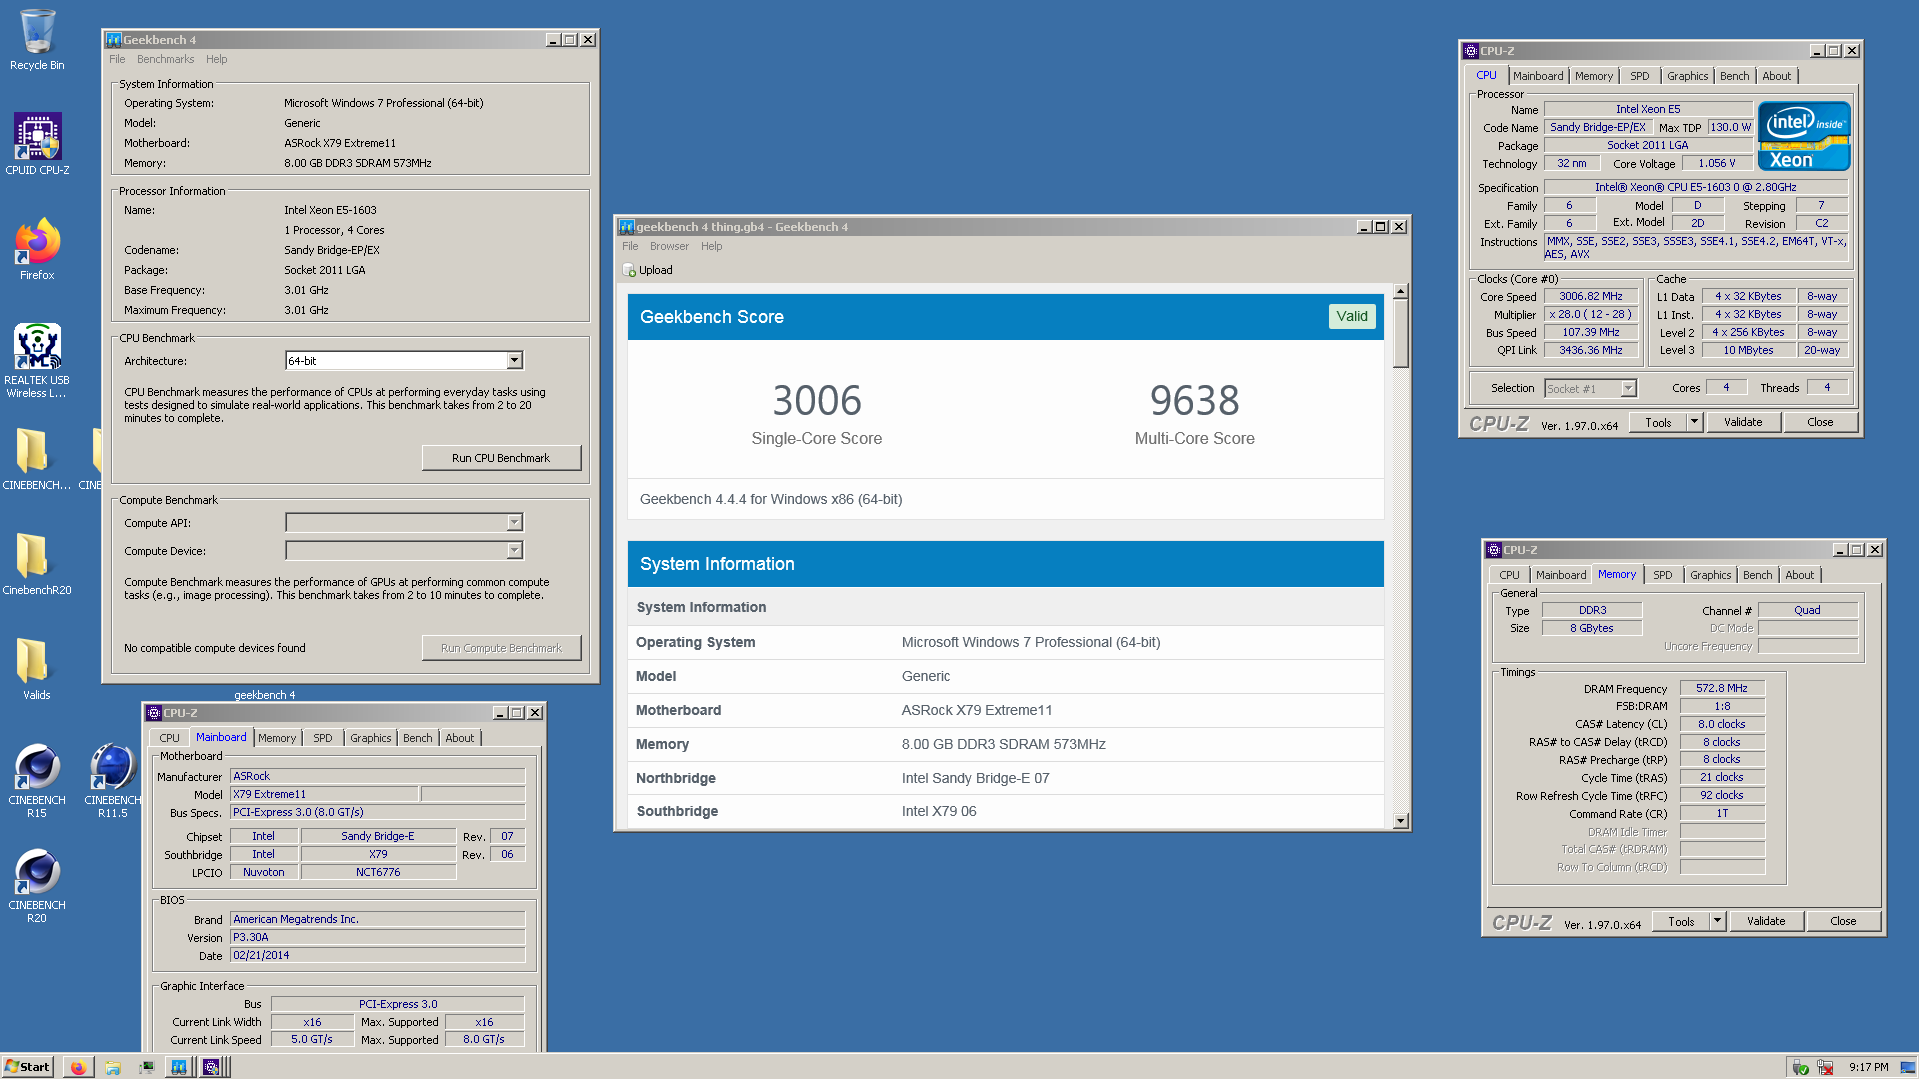Click the Tools button in the CPU-Z Memory window
Viewport: 1919px width, 1079px height.
[1681, 921]
